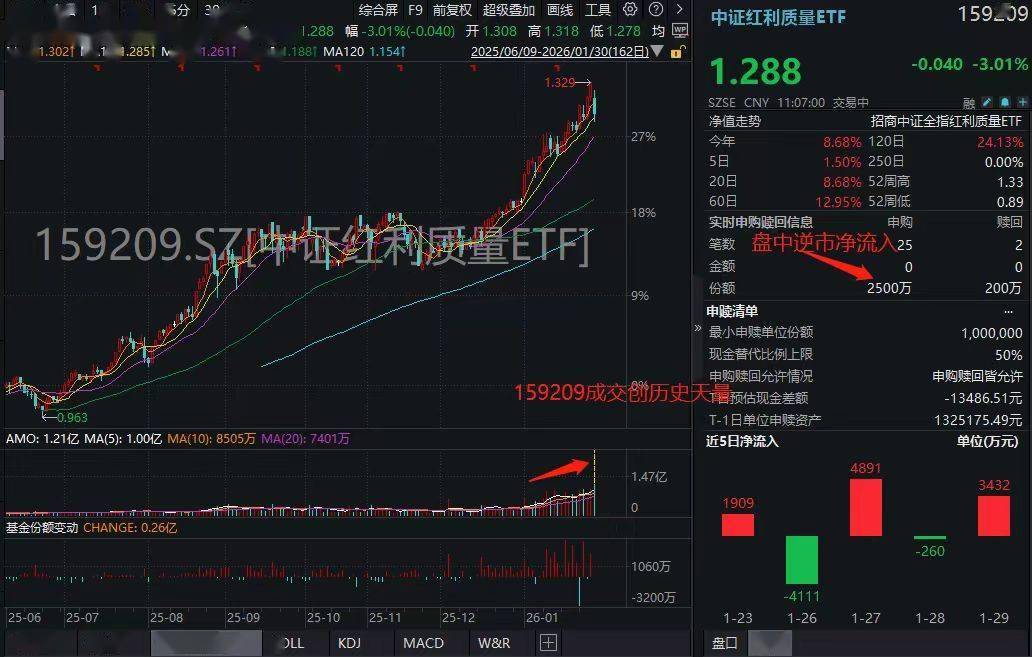Image resolution: width=1032 pixels, height=657 pixels.
Task: Switch to KDJ indicator tab
Action: (x=349, y=643)
